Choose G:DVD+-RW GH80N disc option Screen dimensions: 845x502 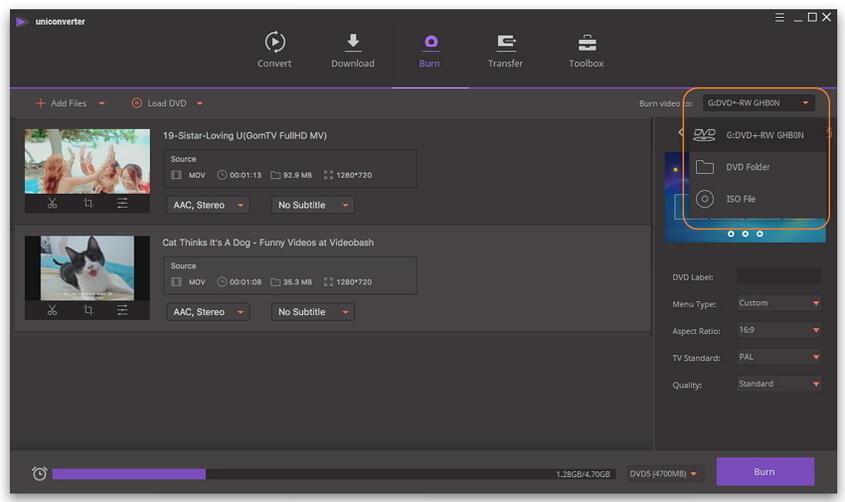[x=758, y=135]
